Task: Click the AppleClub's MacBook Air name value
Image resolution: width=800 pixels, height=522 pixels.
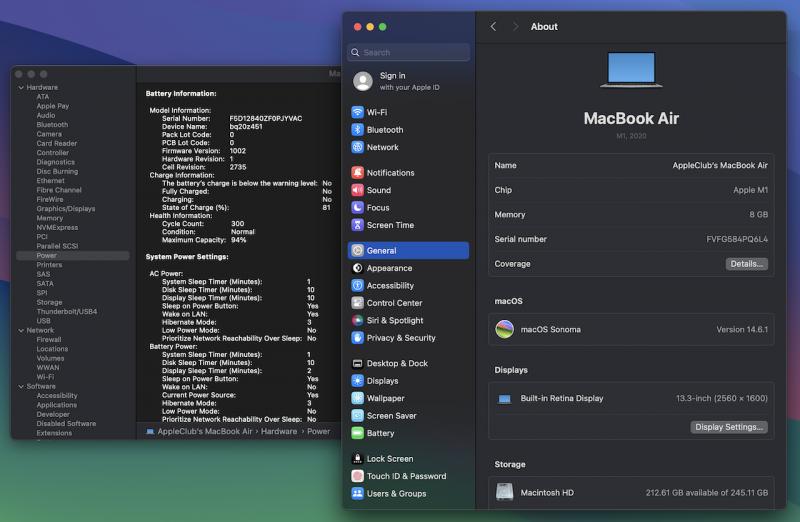Action: coord(720,165)
